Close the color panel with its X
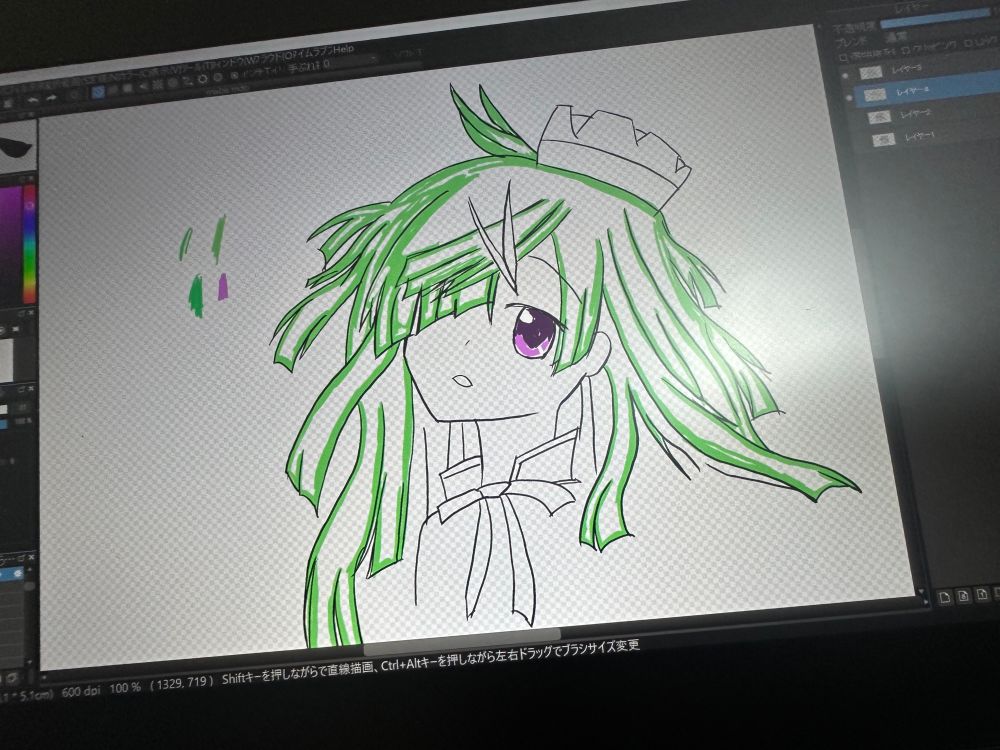Image resolution: width=1000 pixels, height=750 pixels. (30, 179)
